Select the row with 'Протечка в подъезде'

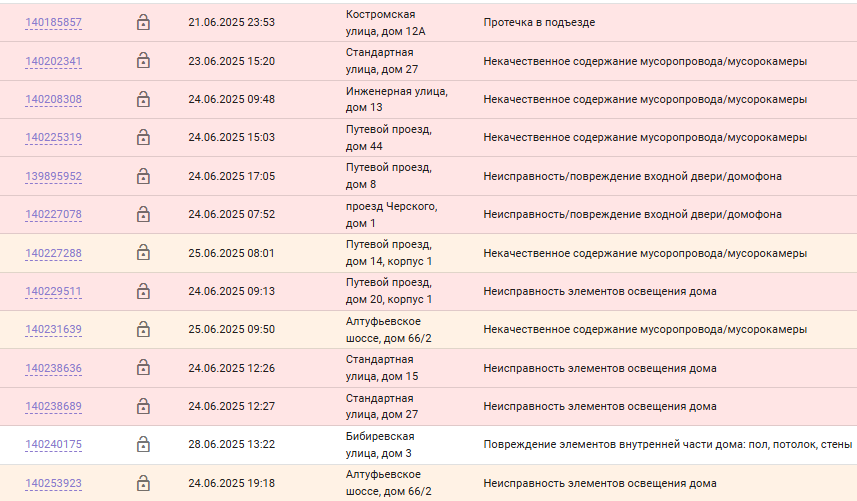point(428,22)
